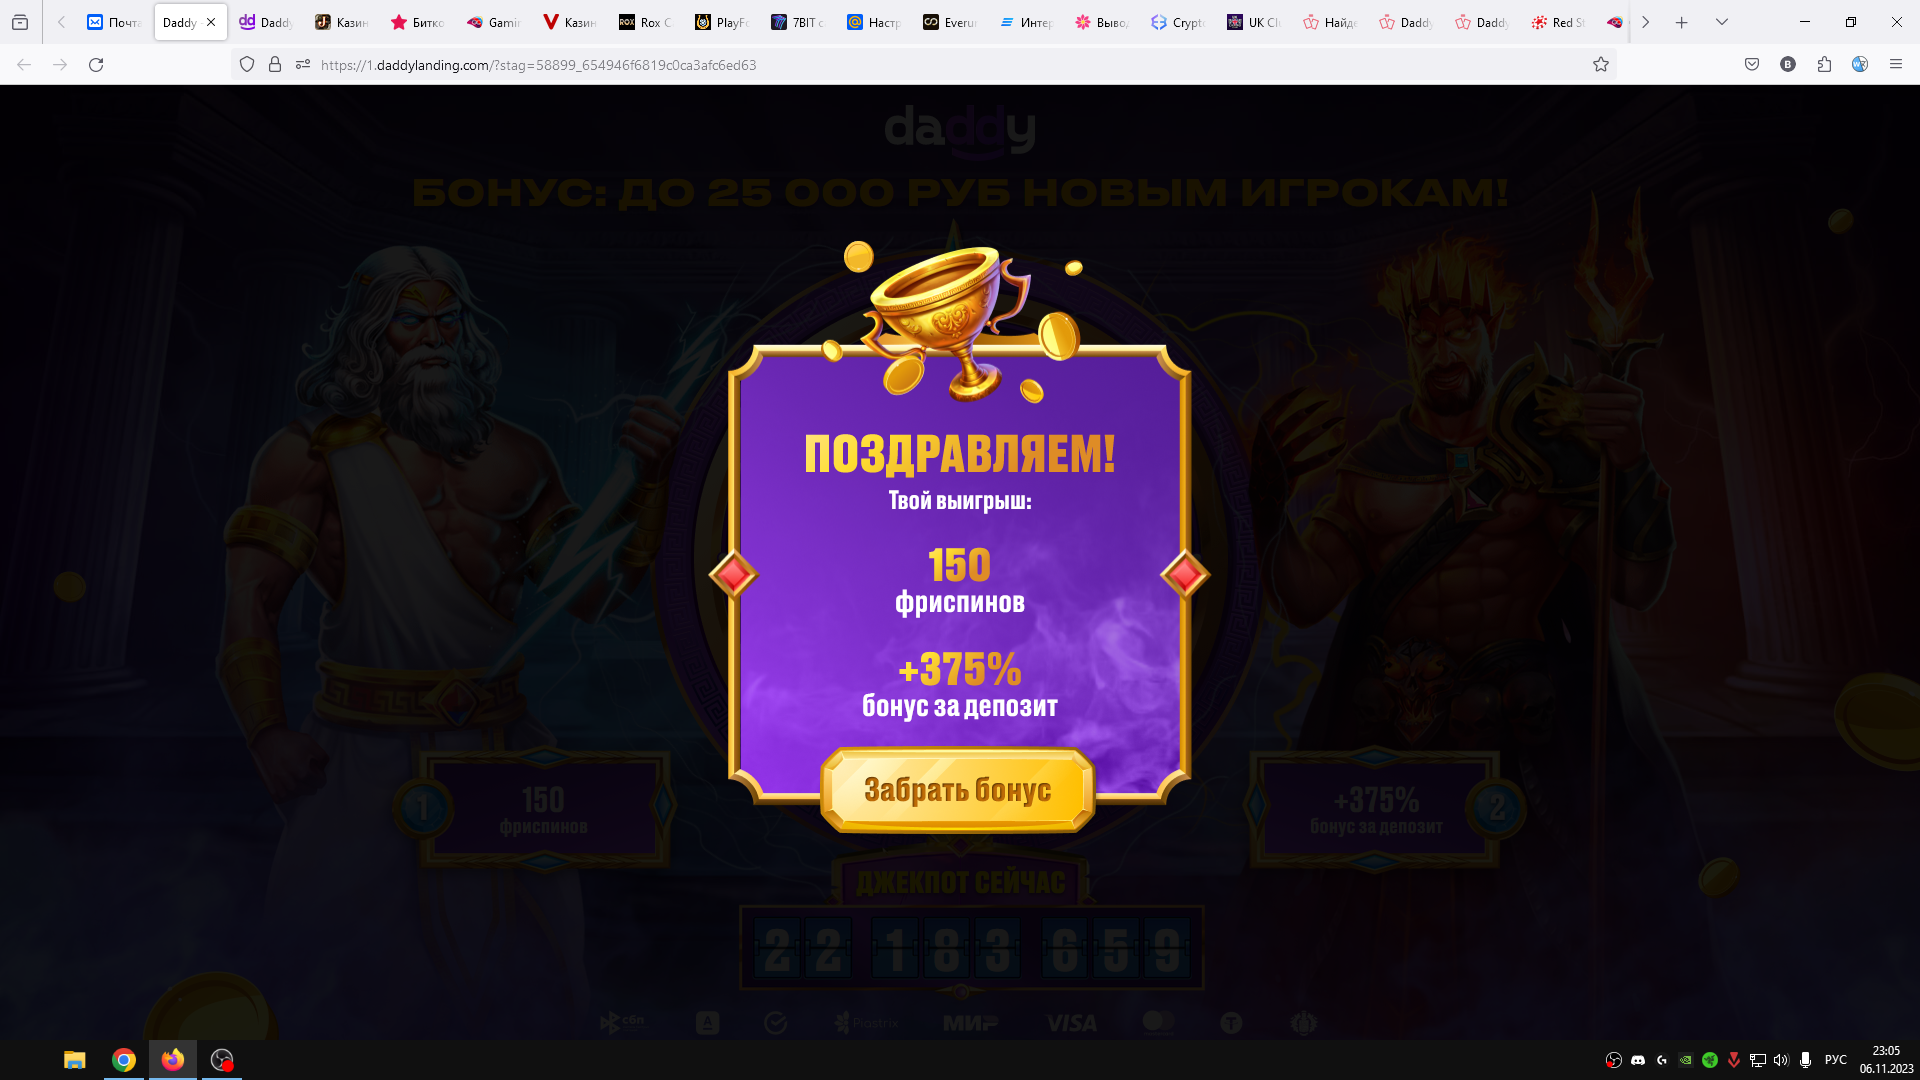This screenshot has height=1080, width=1920.
Task: Switch to the Rox Casino tab
Action: [647, 22]
